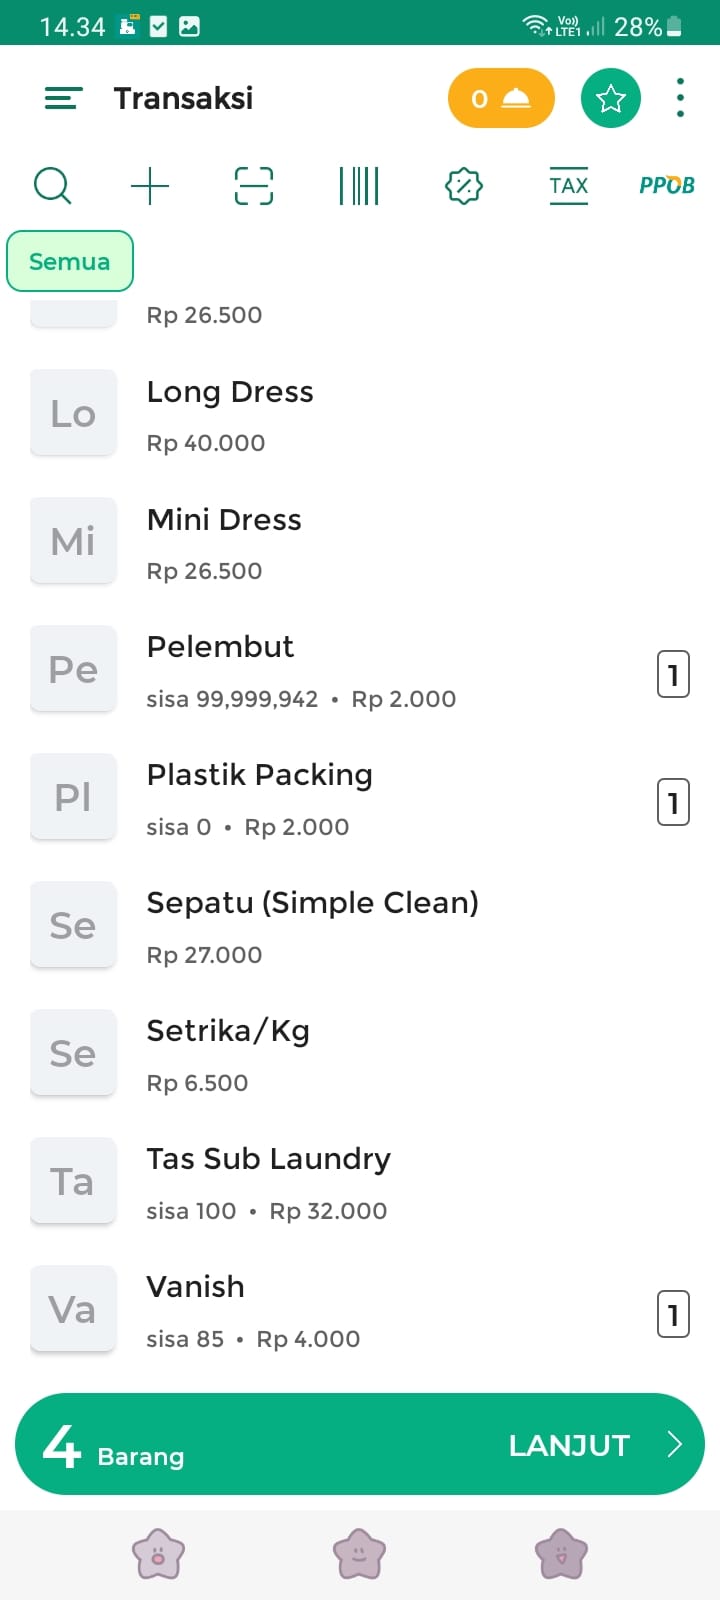Tap the Pelembut quantity counter
Image resolution: width=720 pixels, height=1600 pixels.
coord(673,675)
